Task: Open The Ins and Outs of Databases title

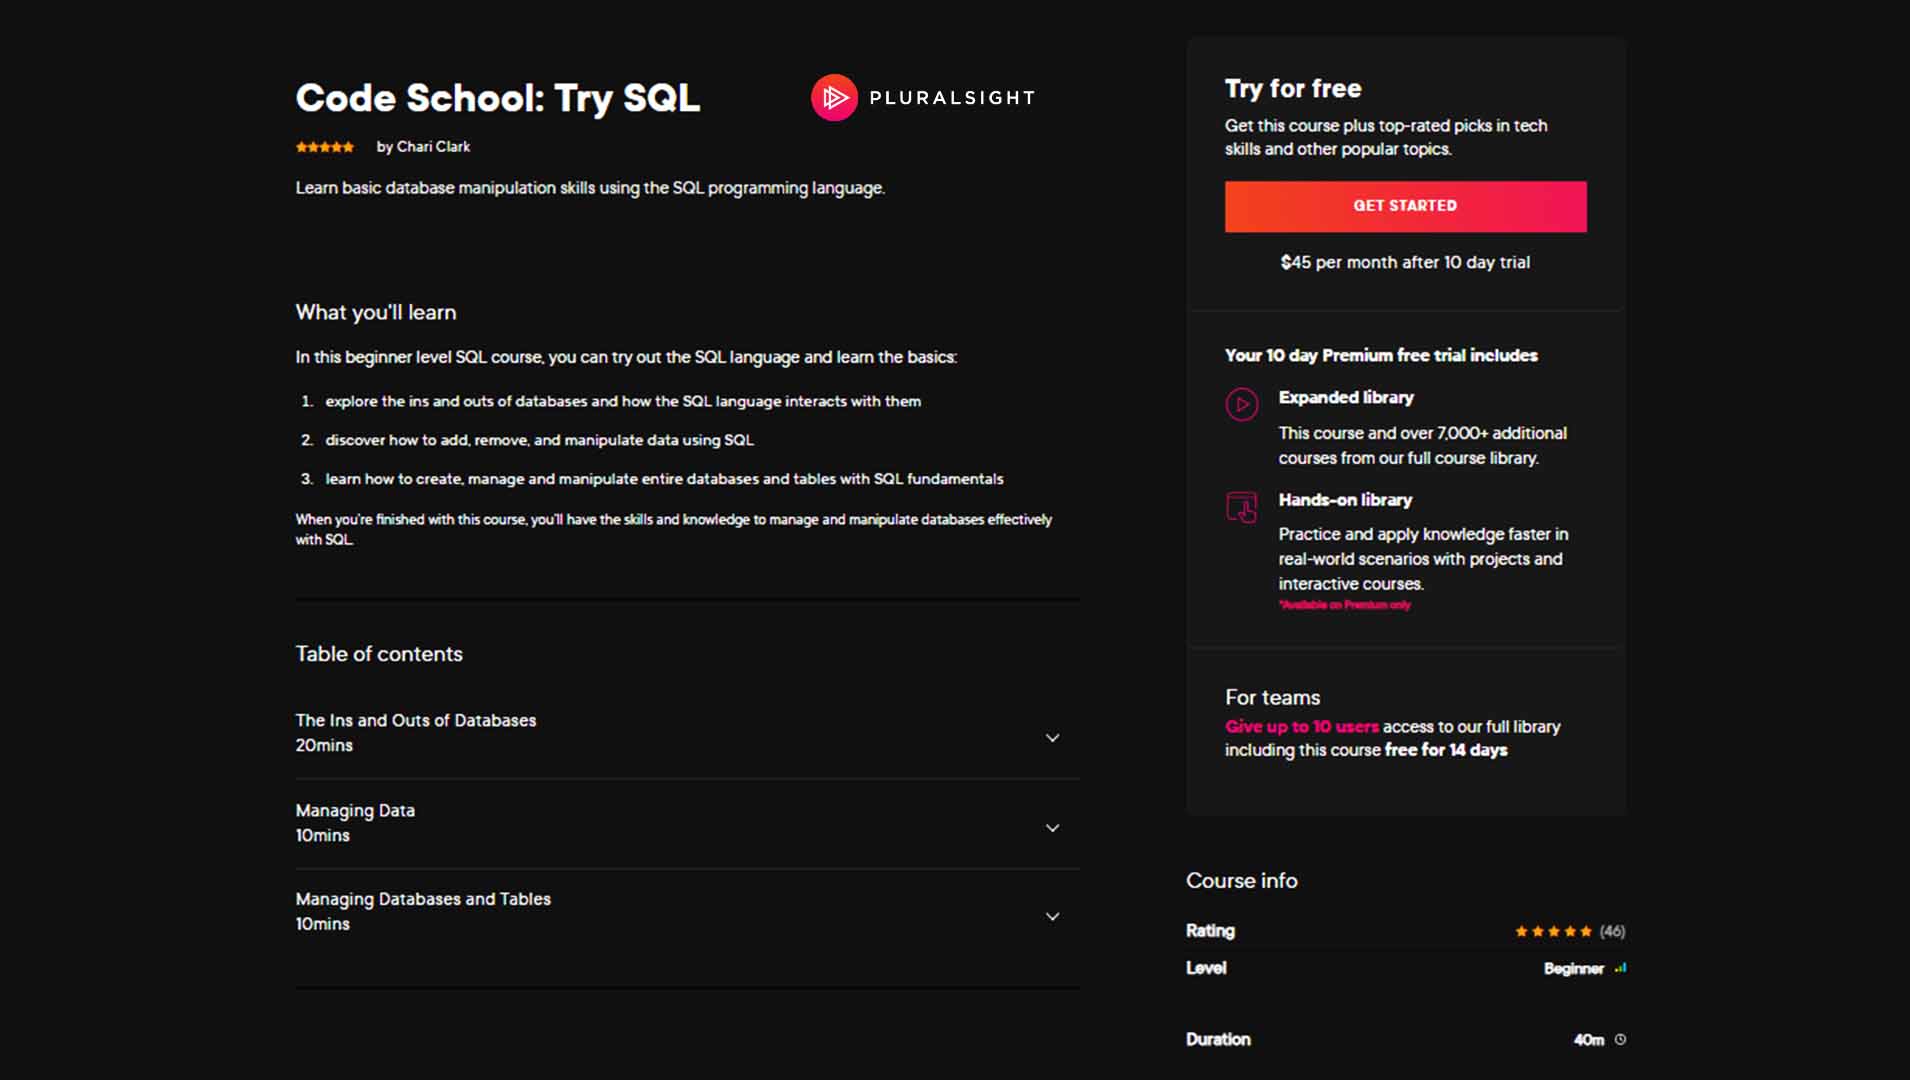Action: click(x=415, y=720)
